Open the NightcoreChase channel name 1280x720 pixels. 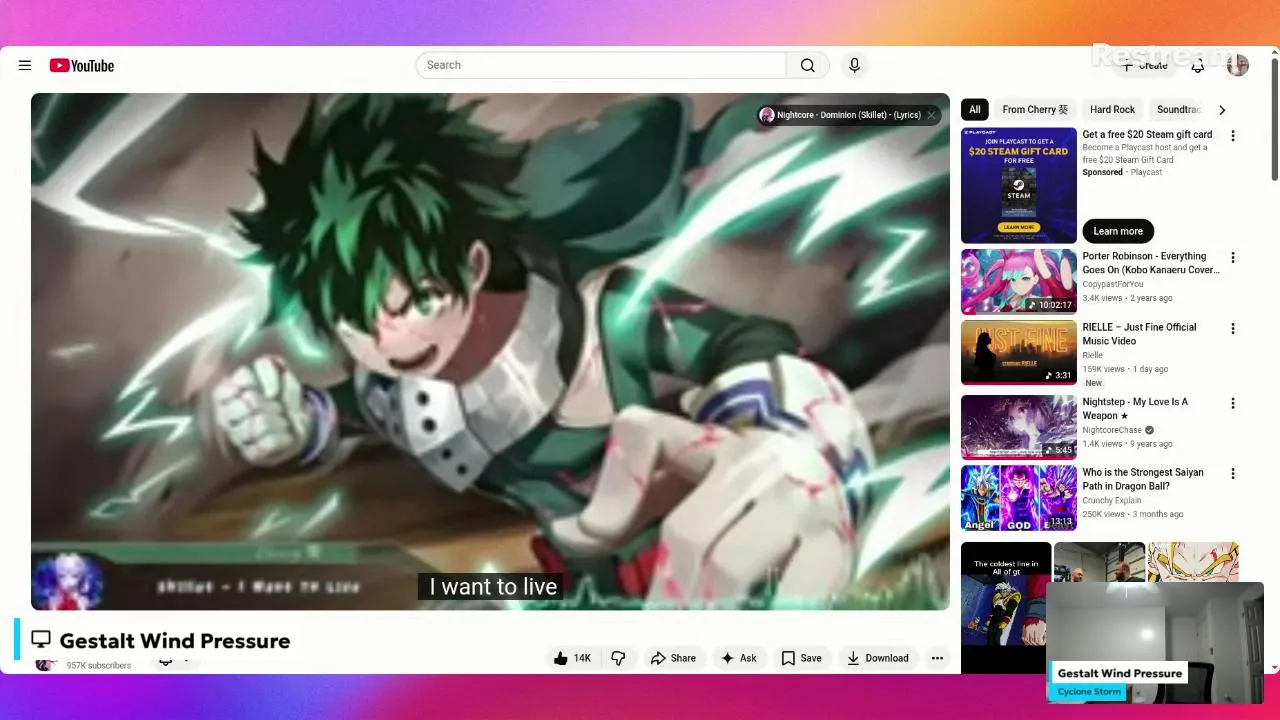click(1112, 430)
